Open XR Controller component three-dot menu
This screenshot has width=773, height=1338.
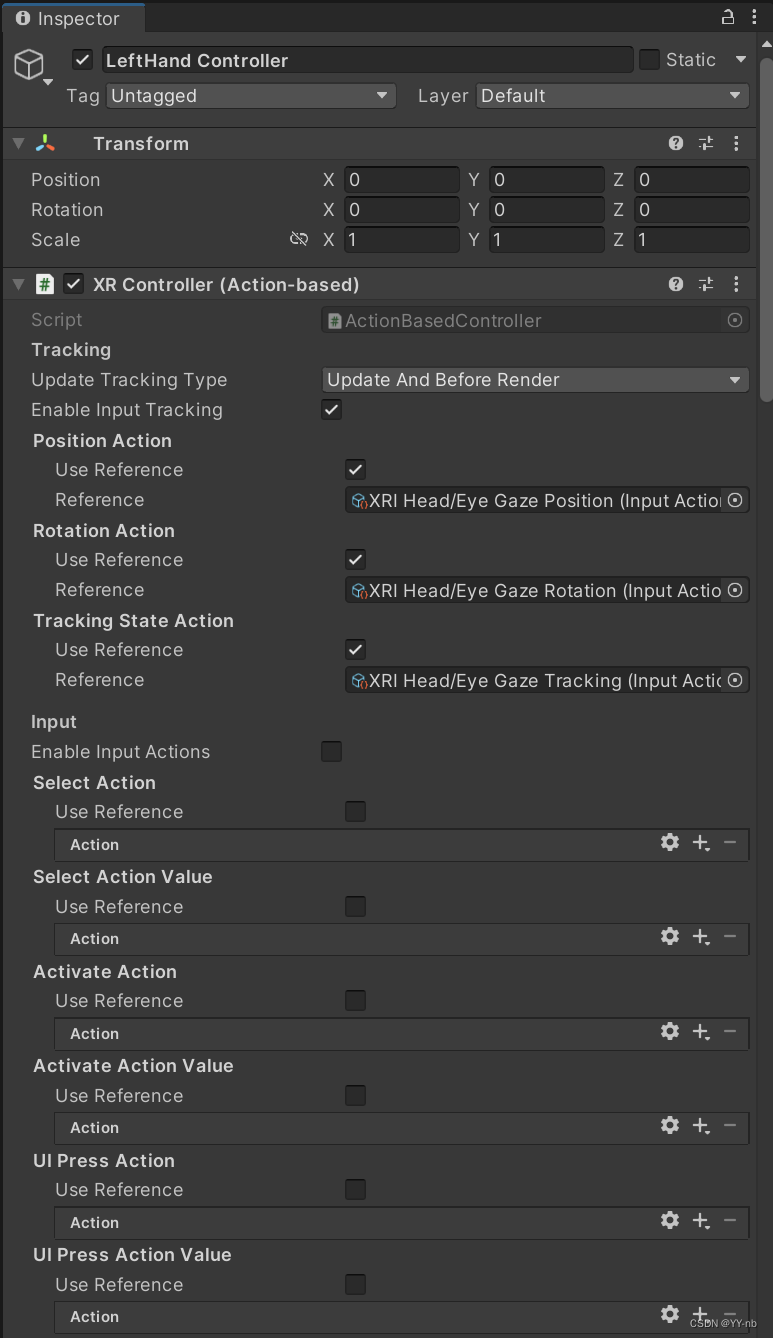737,284
